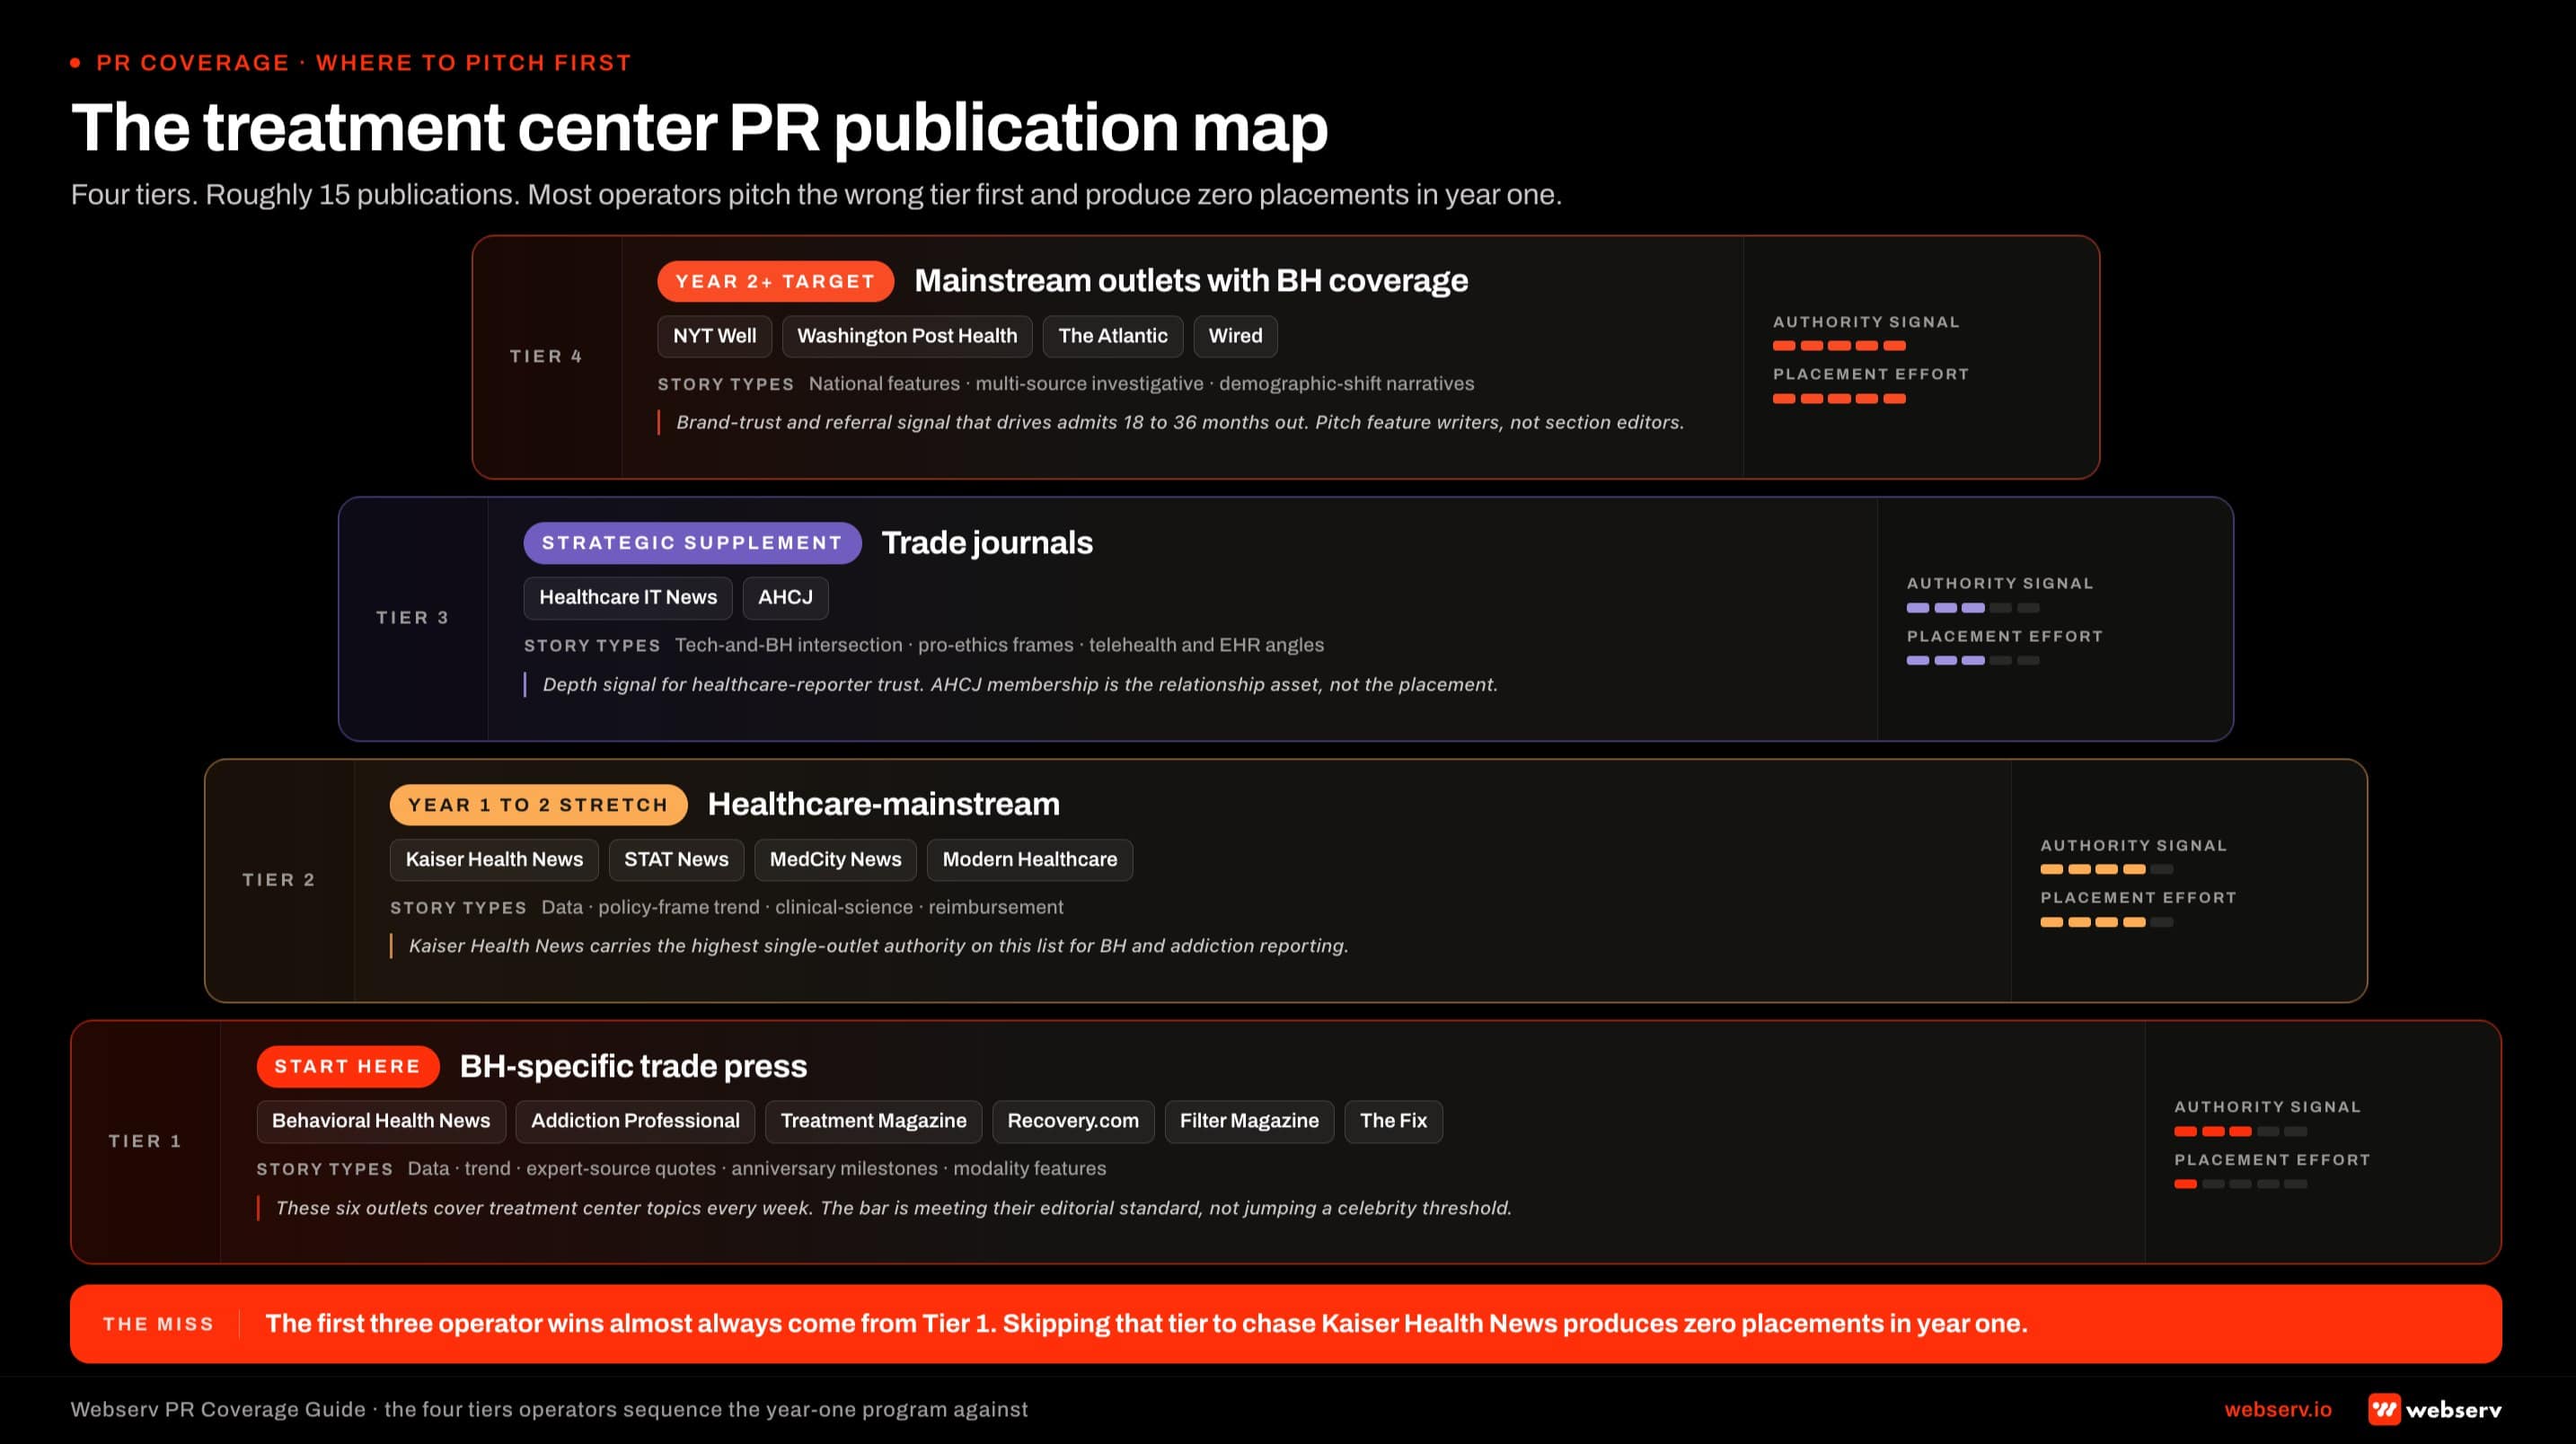This screenshot has height=1444, width=2576.
Task: Open the webserv.io link
Action: (2277, 1409)
